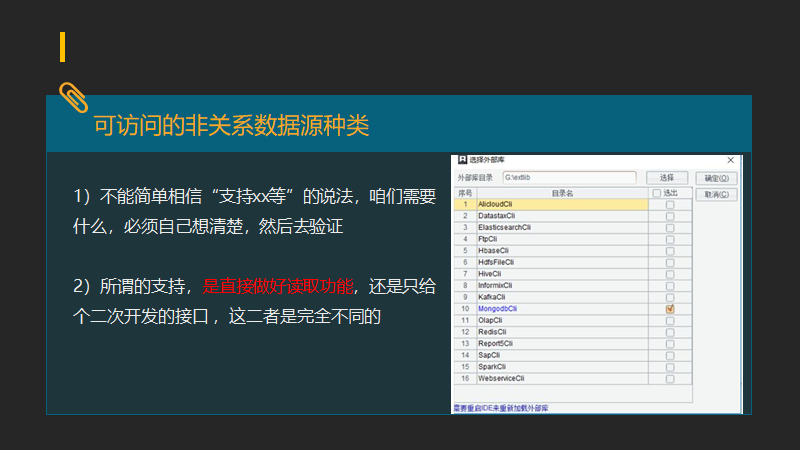
Task: Check the WebserviceCli row checkbox
Action: click(670, 379)
